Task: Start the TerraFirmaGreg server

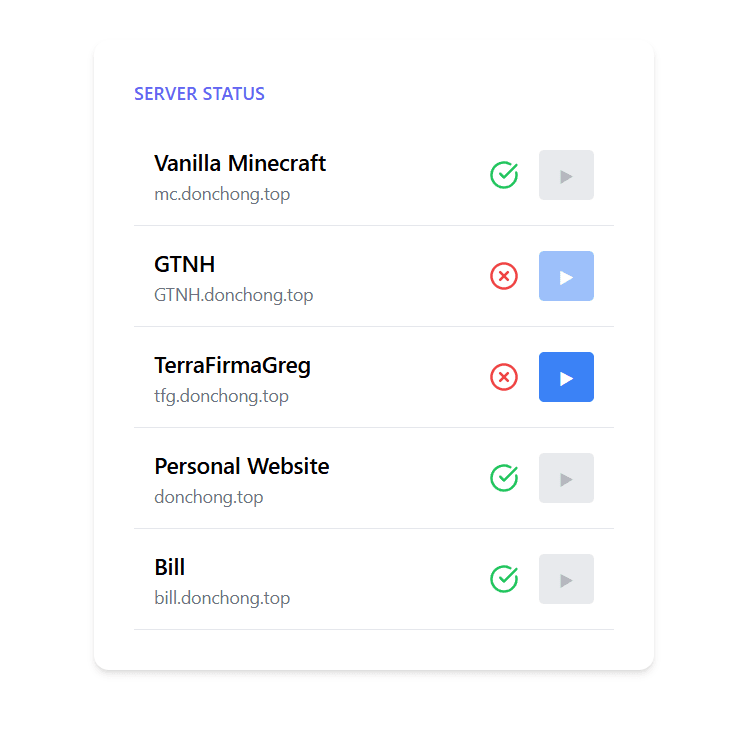Action: click(x=566, y=377)
